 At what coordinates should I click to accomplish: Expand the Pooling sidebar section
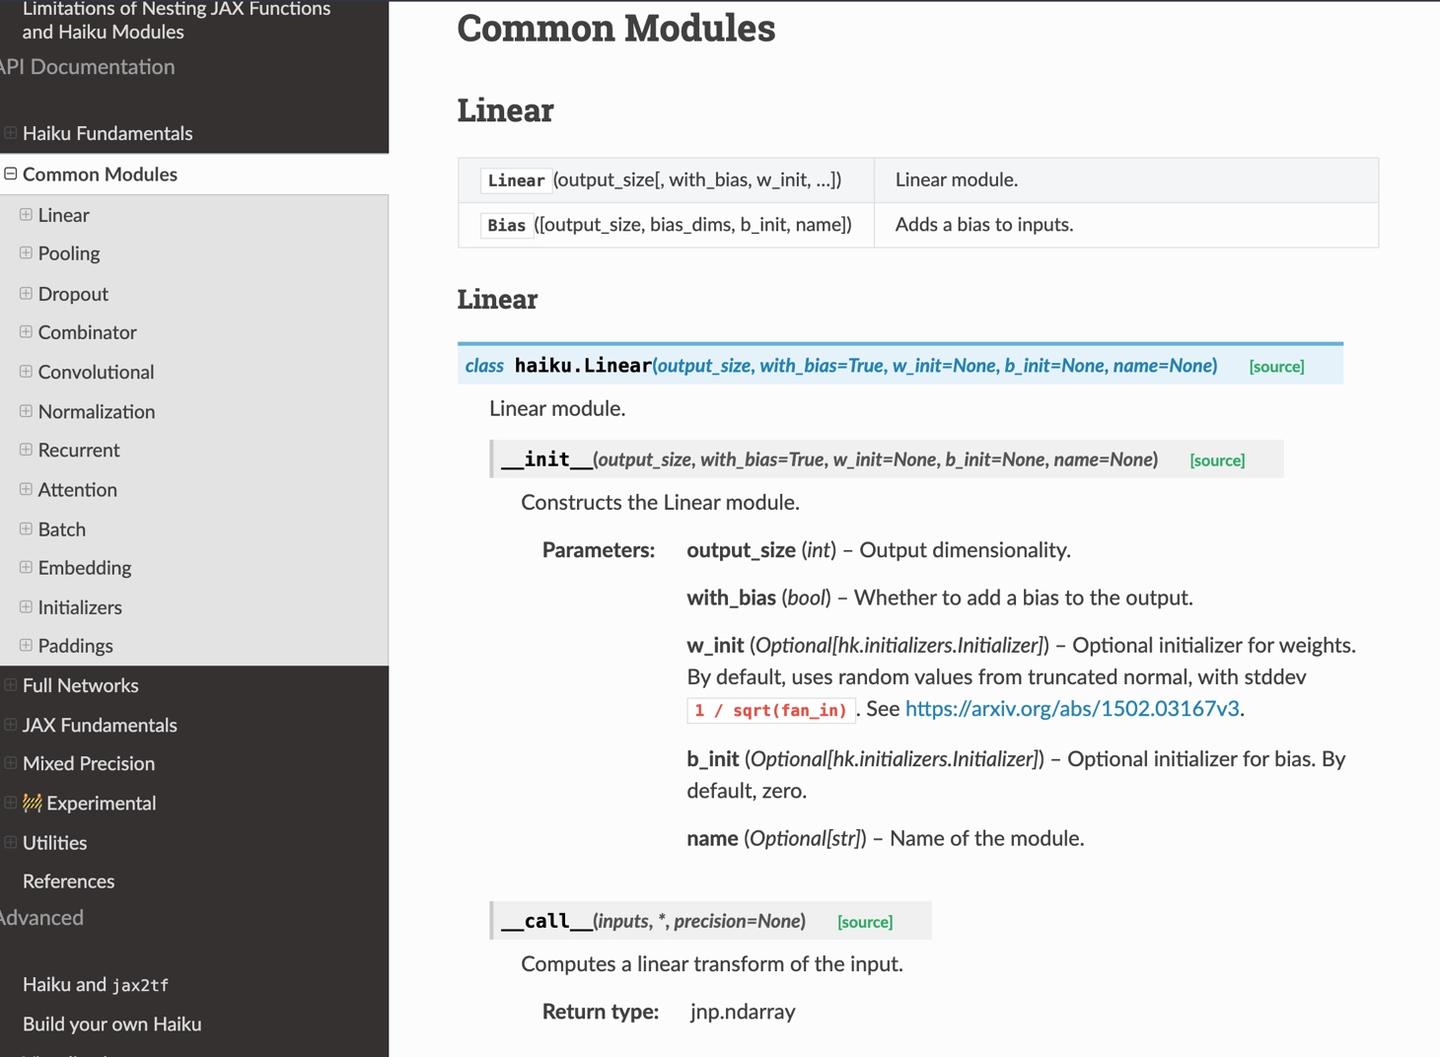click(x=26, y=253)
